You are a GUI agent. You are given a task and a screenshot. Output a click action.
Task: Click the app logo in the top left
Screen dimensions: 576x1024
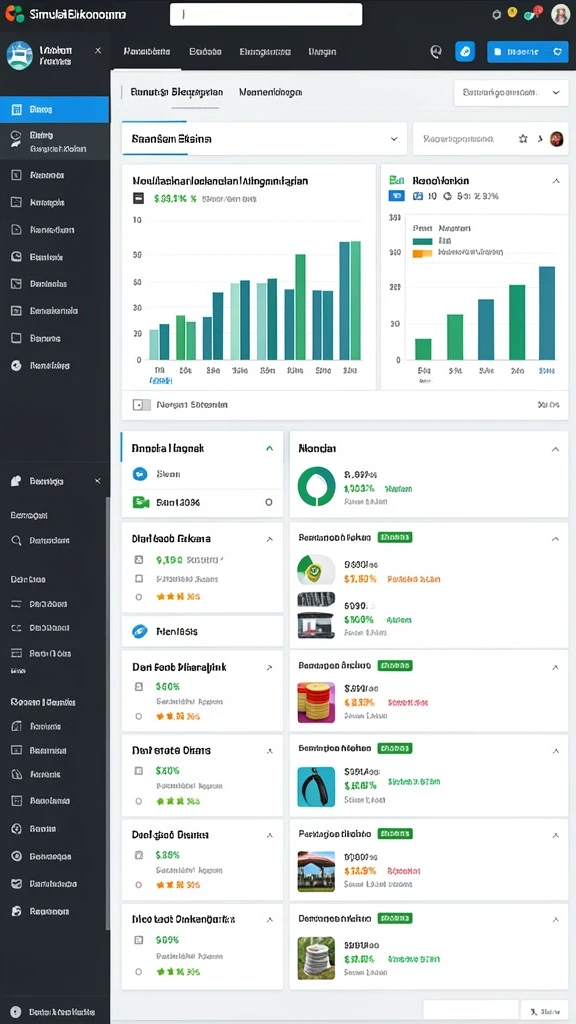14,14
